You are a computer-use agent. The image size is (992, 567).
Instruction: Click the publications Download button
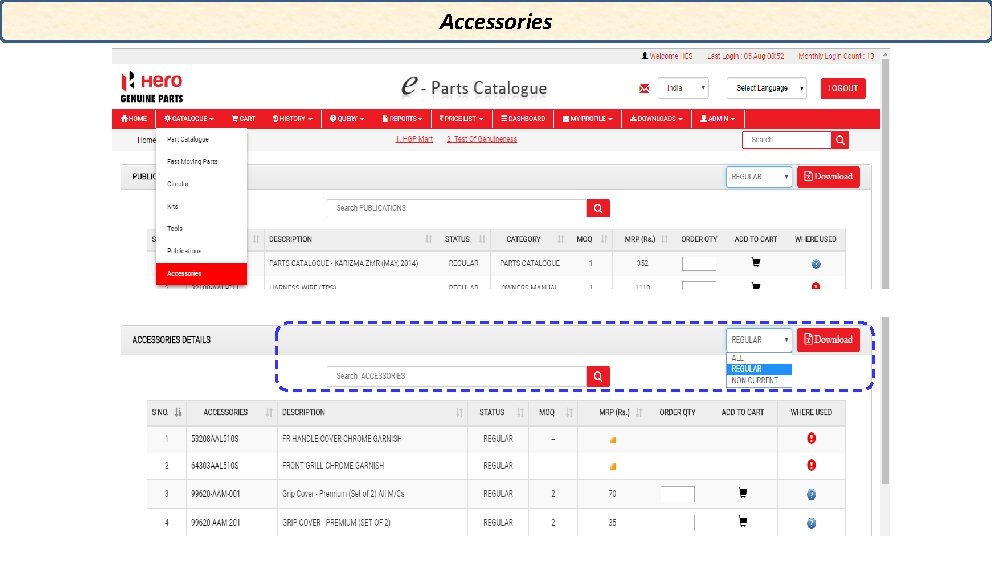pos(828,177)
